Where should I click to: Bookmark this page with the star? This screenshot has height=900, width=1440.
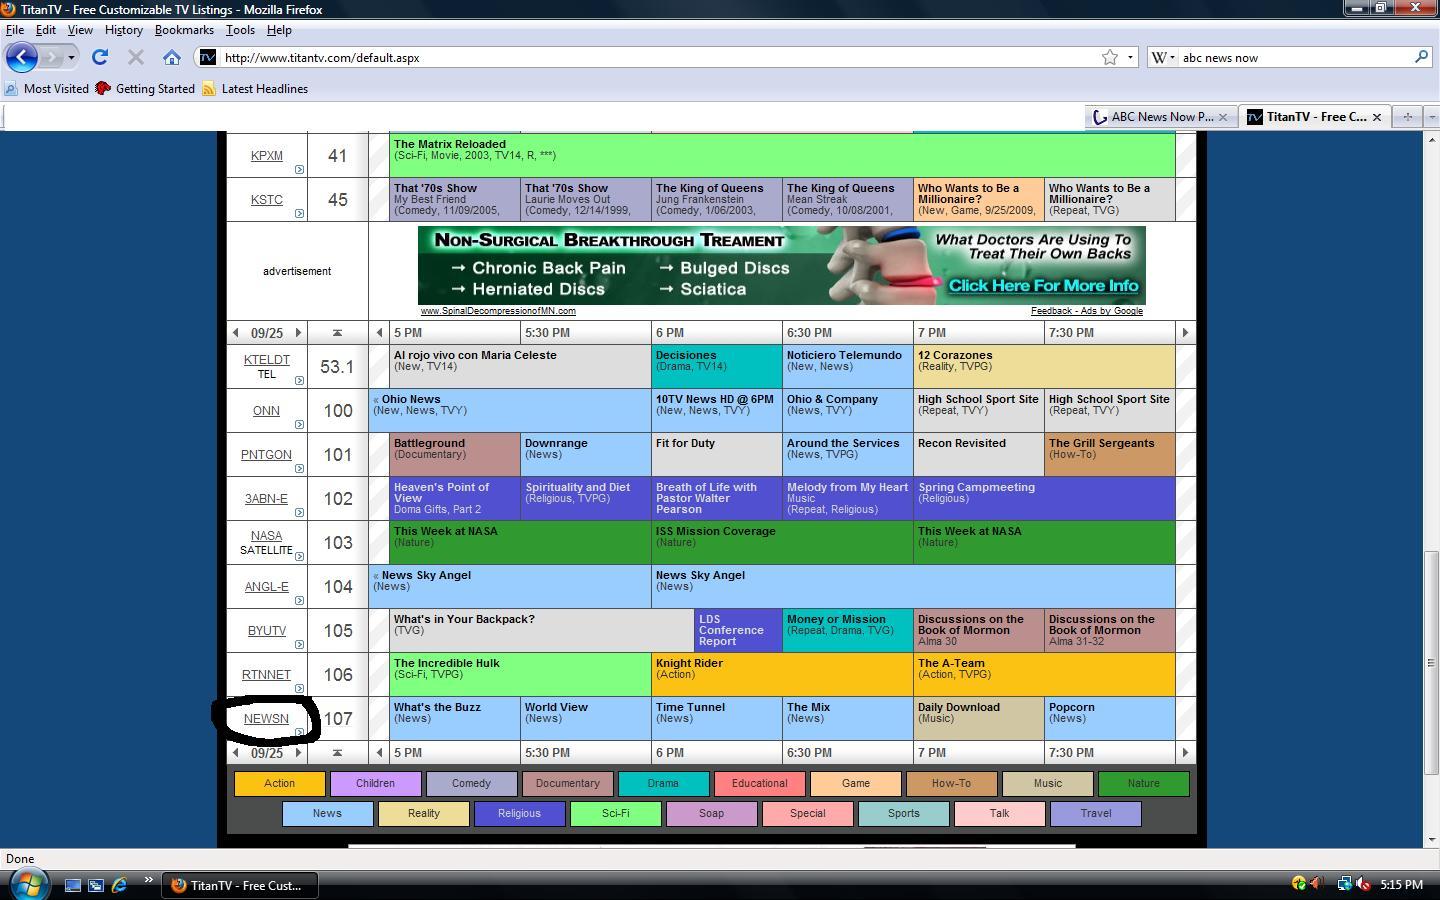pyautogui.click(x=1109, y=57)
